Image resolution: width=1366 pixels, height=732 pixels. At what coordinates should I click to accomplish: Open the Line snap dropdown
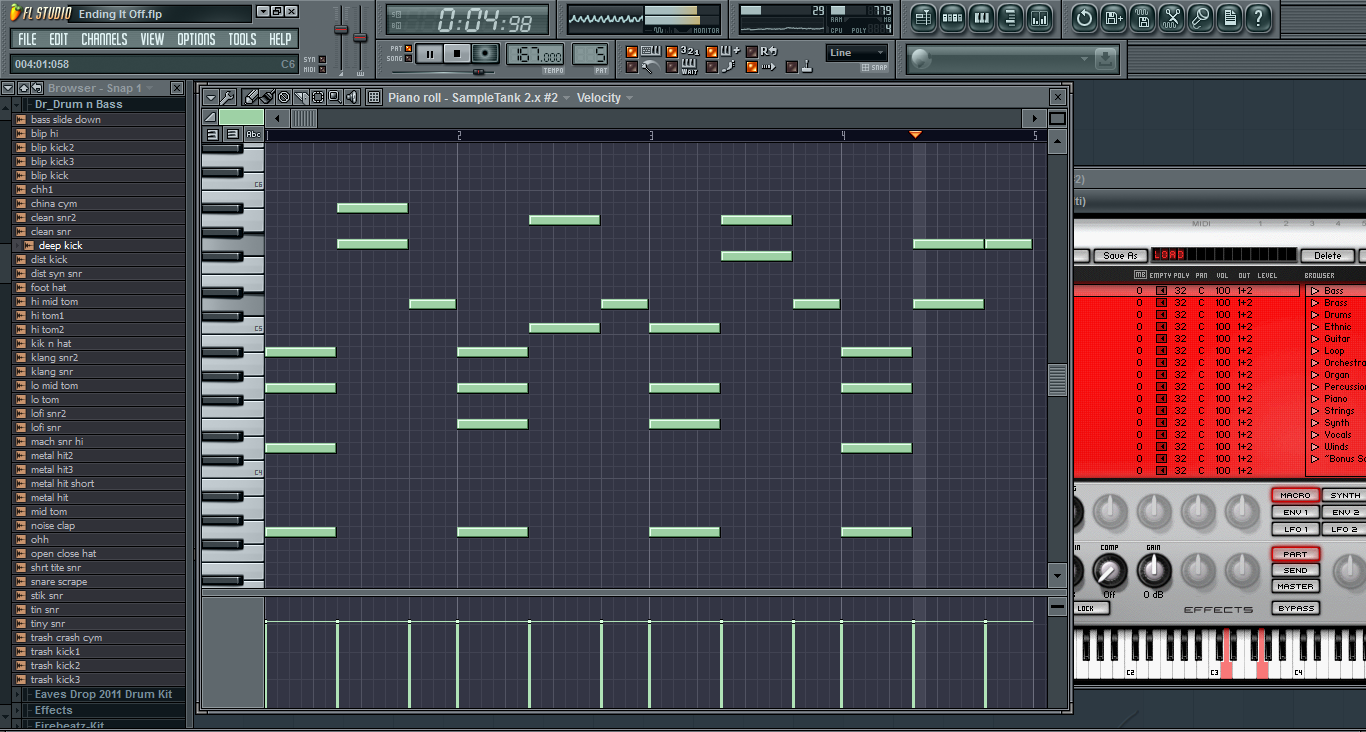857,53
